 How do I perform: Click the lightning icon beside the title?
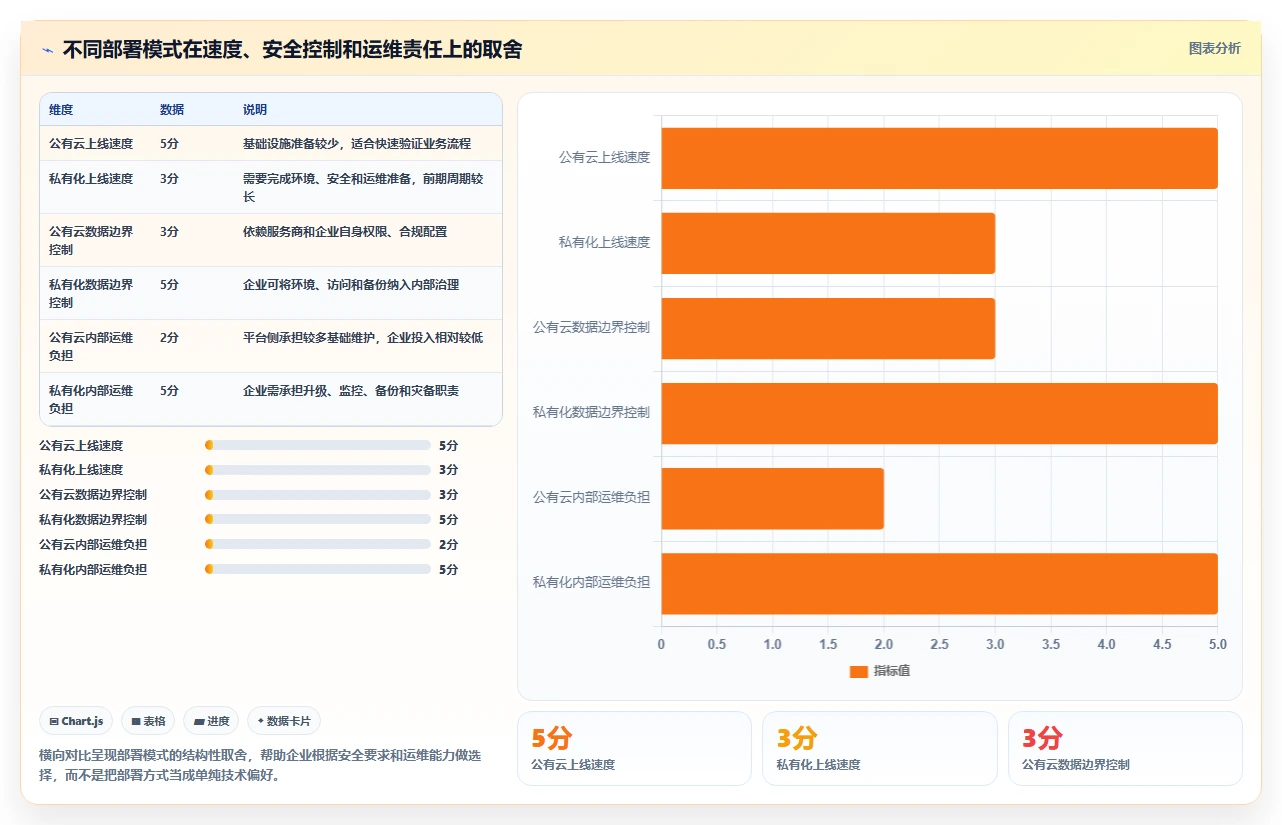pyautogui.click(x=48, y=50)
